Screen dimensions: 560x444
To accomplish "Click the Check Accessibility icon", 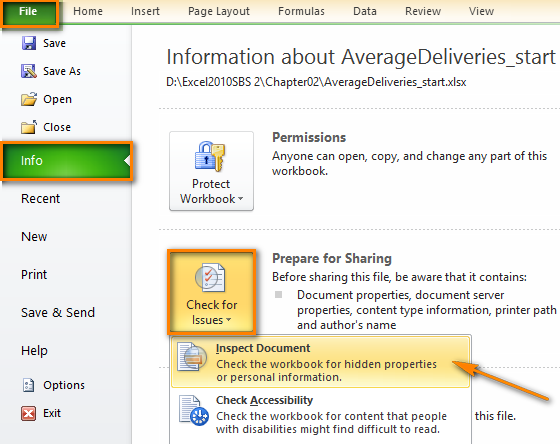I will 194,410.
